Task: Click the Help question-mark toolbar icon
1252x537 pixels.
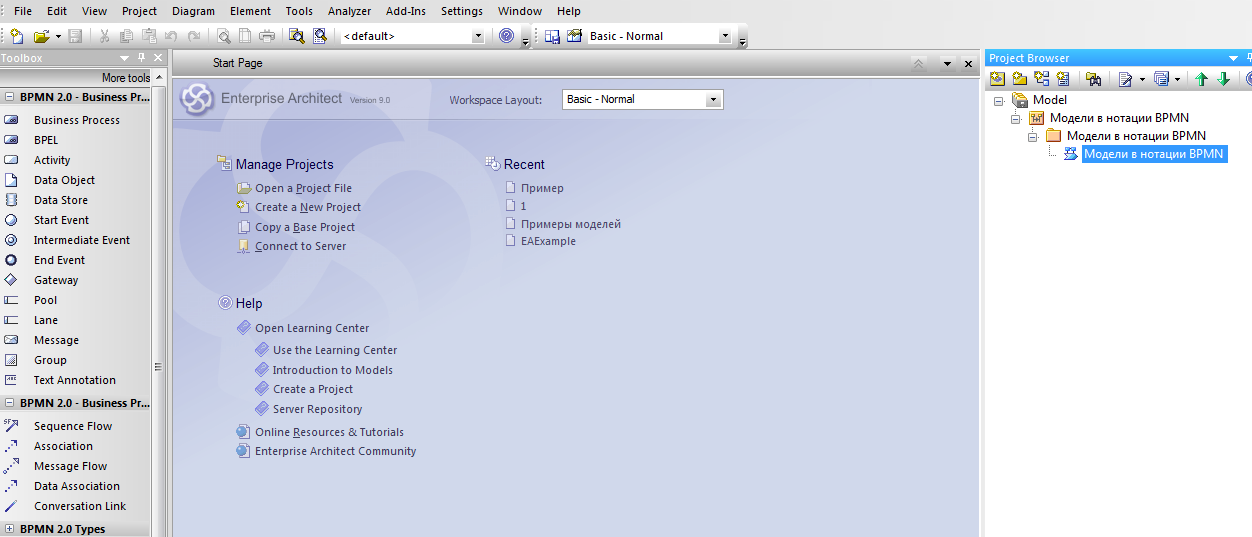Action: [x=507, y=36]
